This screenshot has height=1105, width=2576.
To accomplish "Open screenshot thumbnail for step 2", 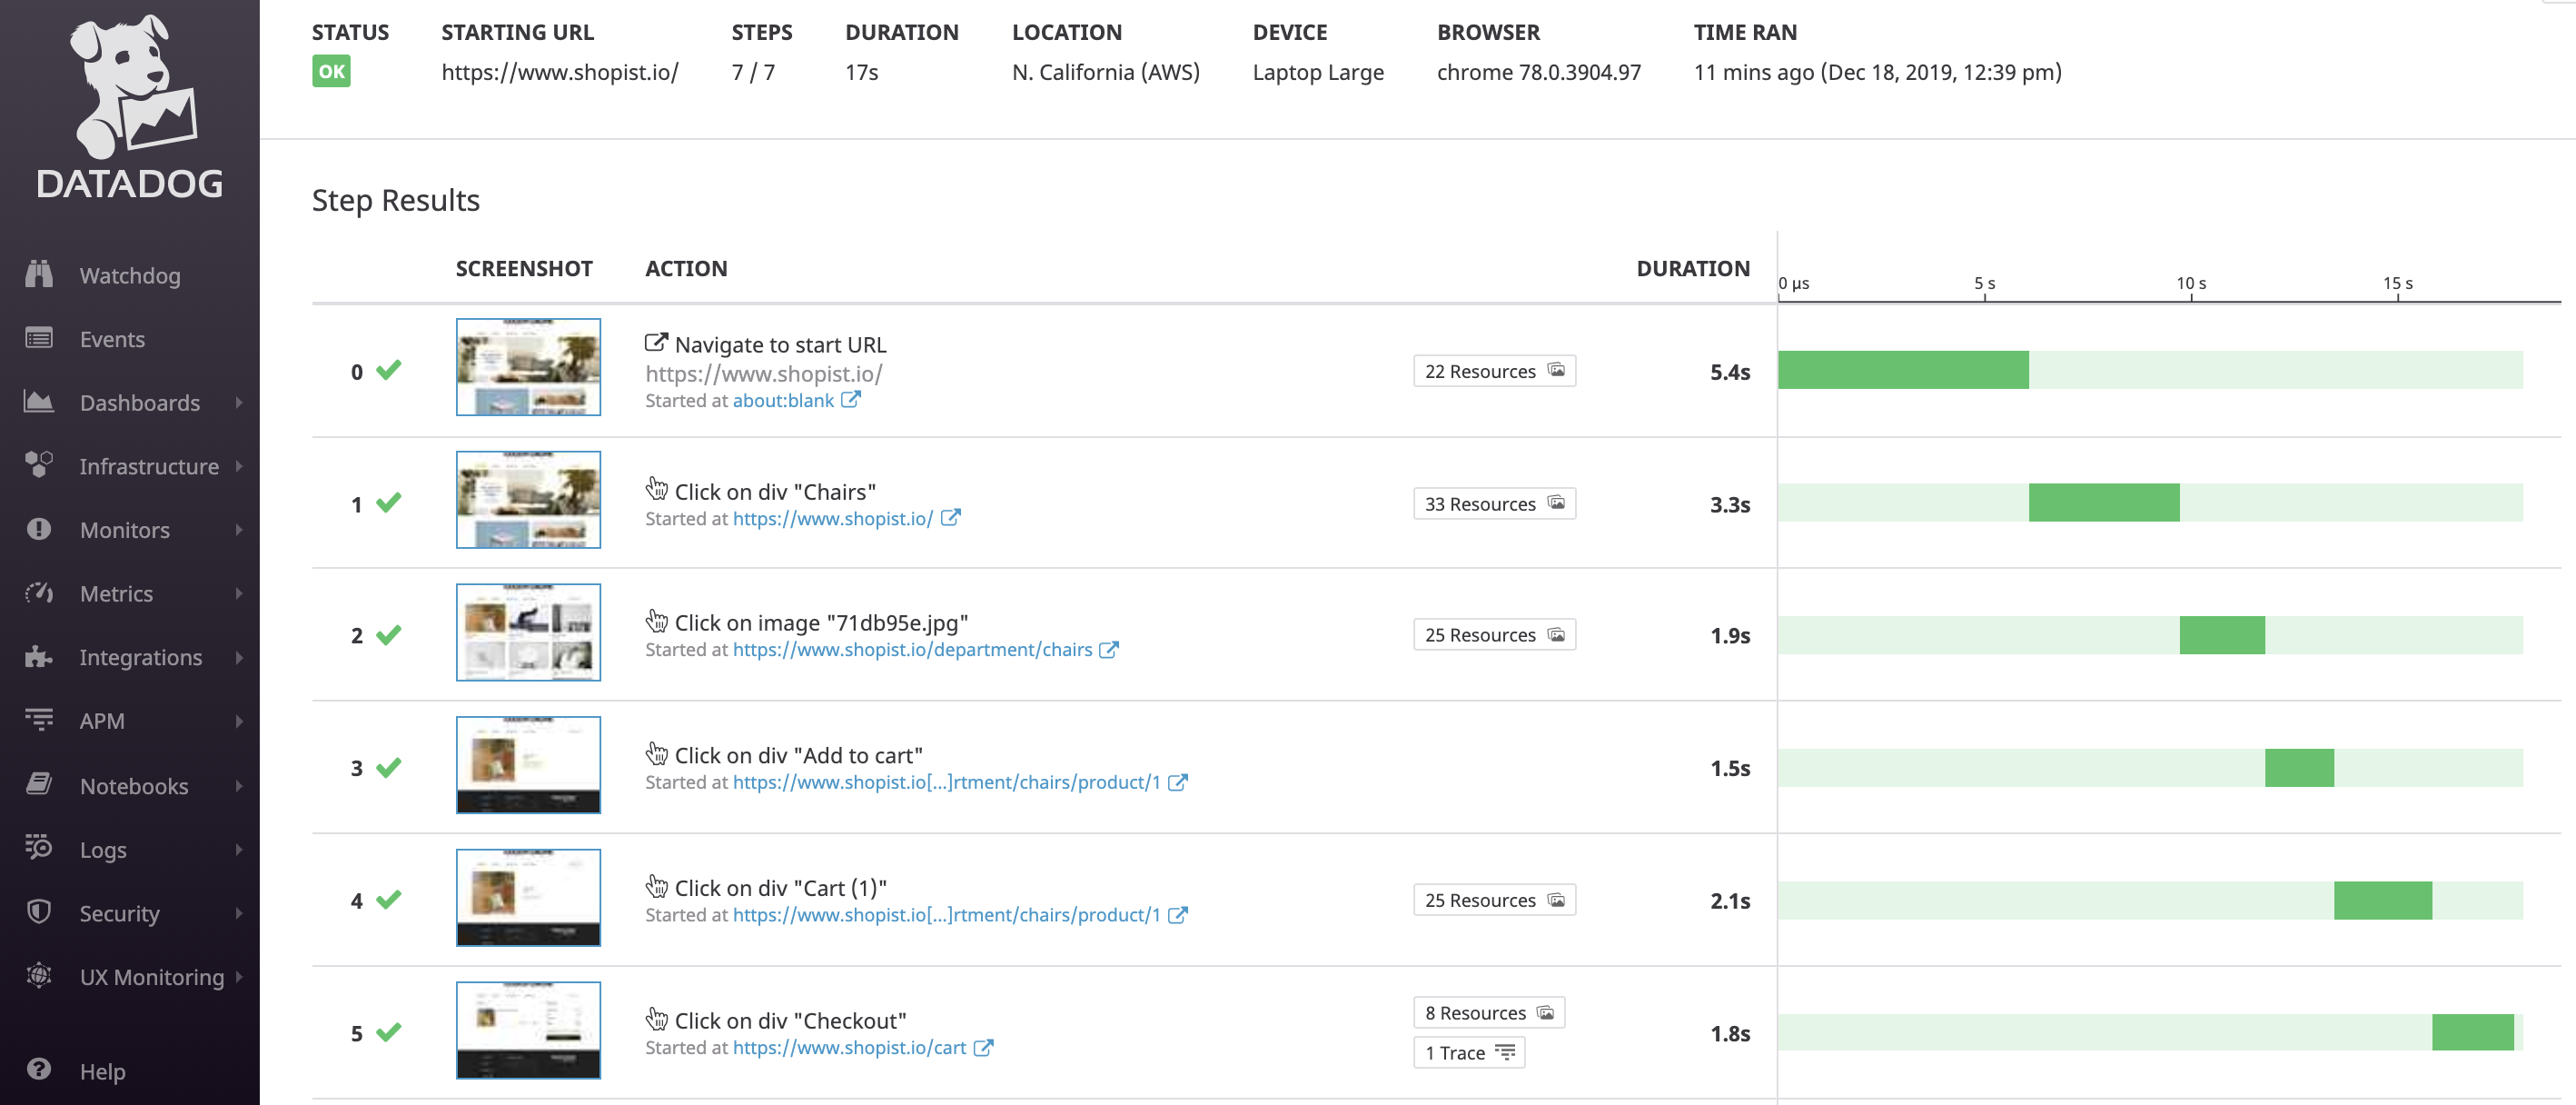I will 528,632.
